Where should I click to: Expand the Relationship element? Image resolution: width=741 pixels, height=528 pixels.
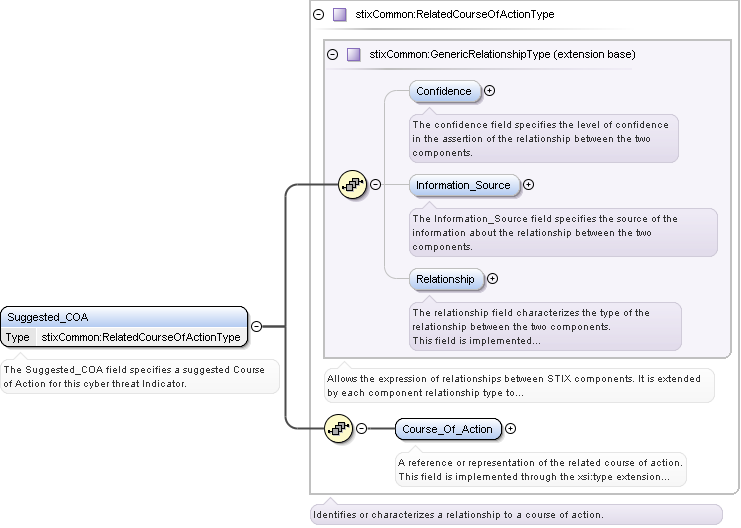pyautogui.click(x=492, y=279)
